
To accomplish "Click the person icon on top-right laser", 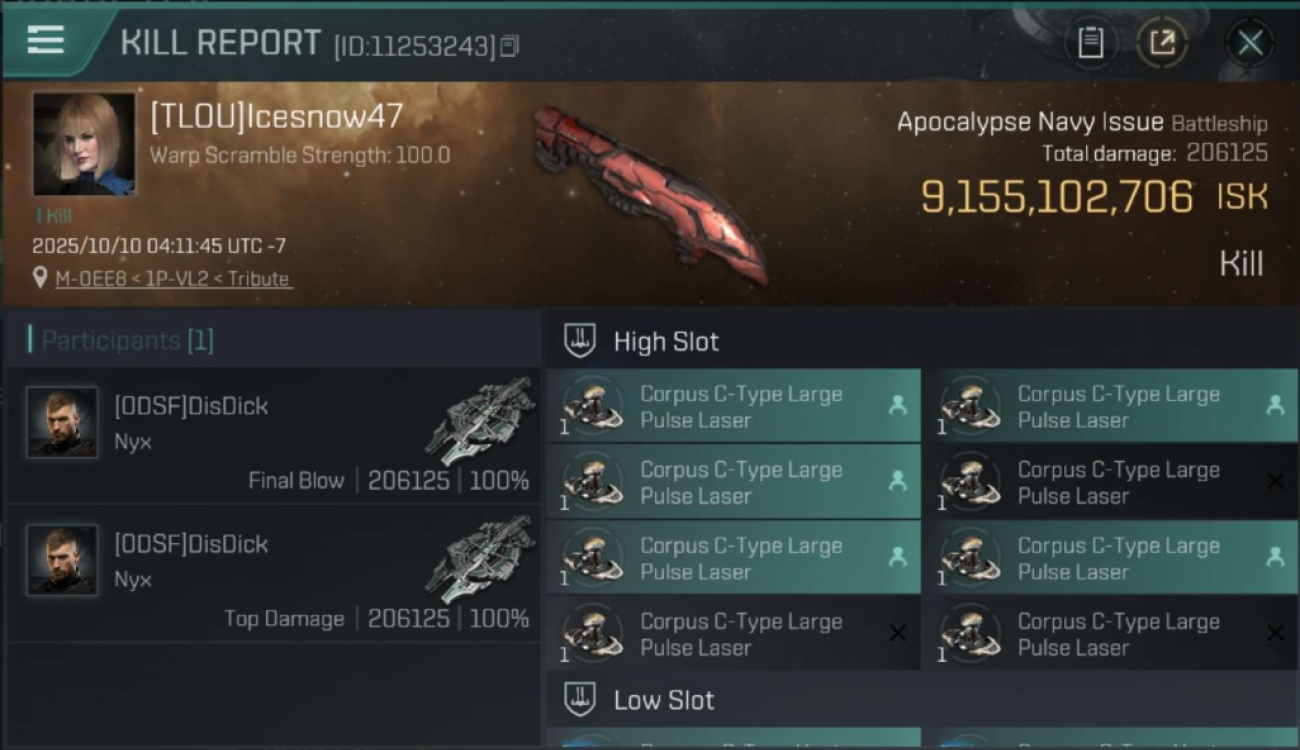I will tap(1275, 405).
